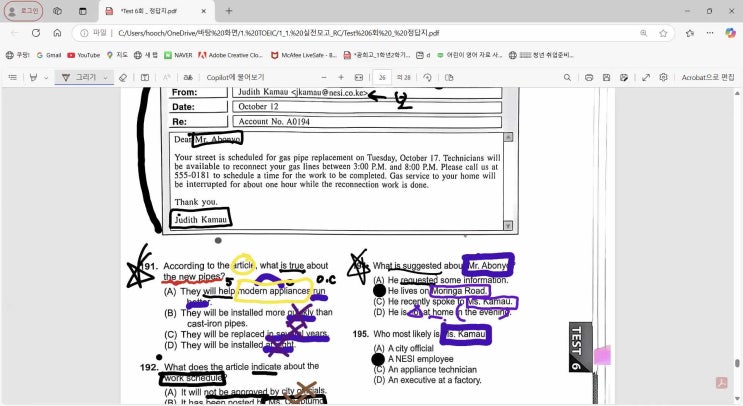Open the NAVER bookmark
Viewport: 743px width, 406px height.
[x=178, y=55]
